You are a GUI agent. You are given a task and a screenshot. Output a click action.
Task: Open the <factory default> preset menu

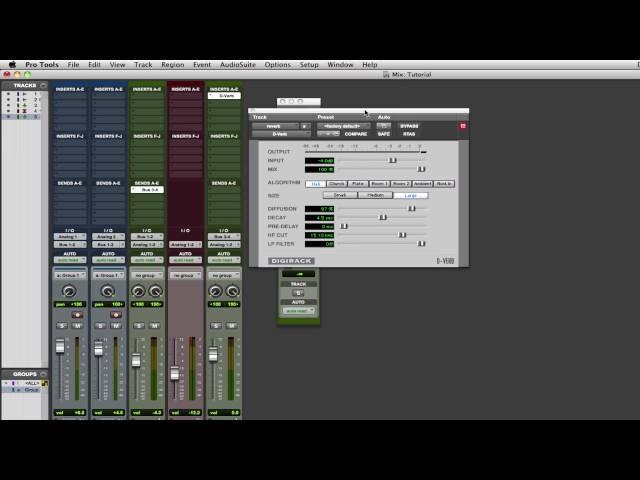tap(344, 126)
